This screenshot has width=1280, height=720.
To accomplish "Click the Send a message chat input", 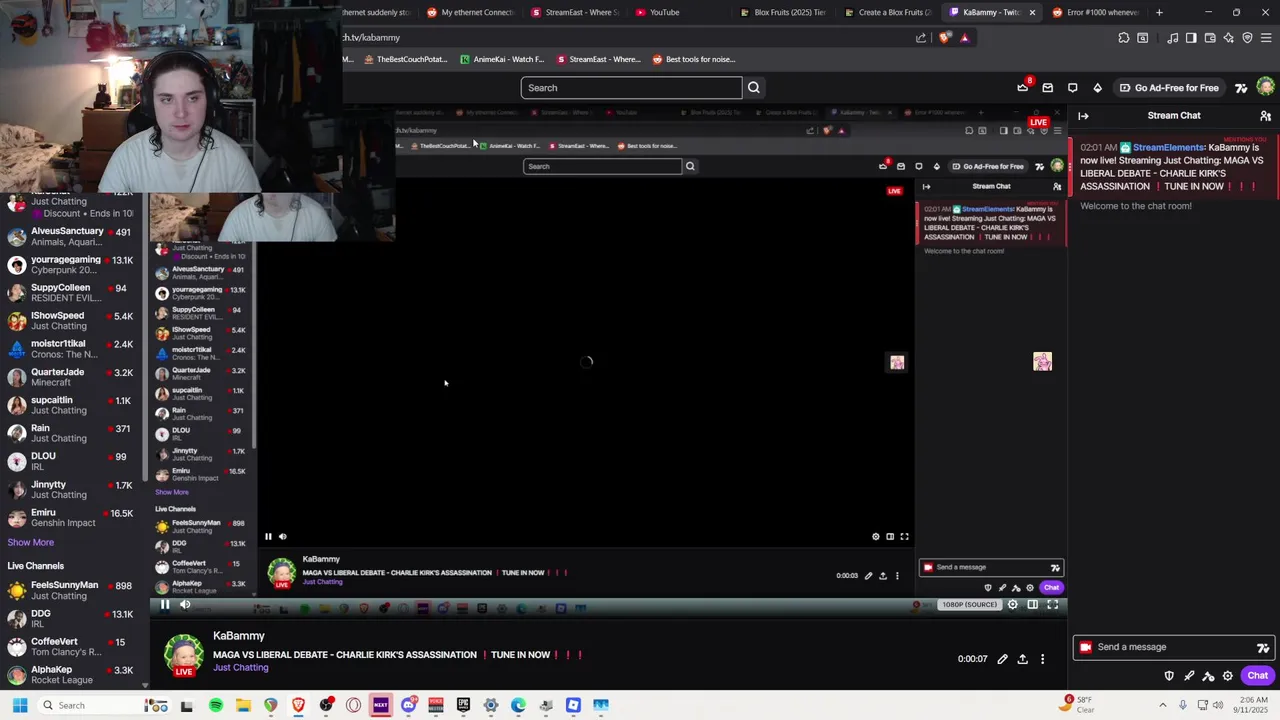I will [x=1172, y=647].
